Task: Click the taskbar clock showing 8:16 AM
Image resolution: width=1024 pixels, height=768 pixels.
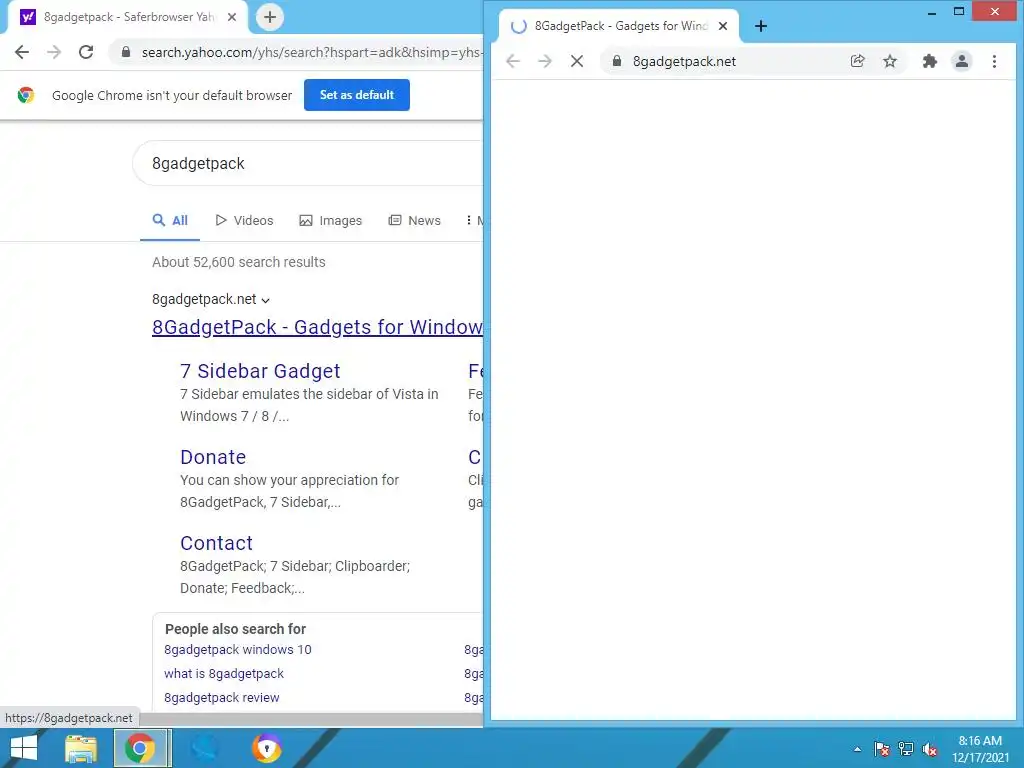Action: 980,749
